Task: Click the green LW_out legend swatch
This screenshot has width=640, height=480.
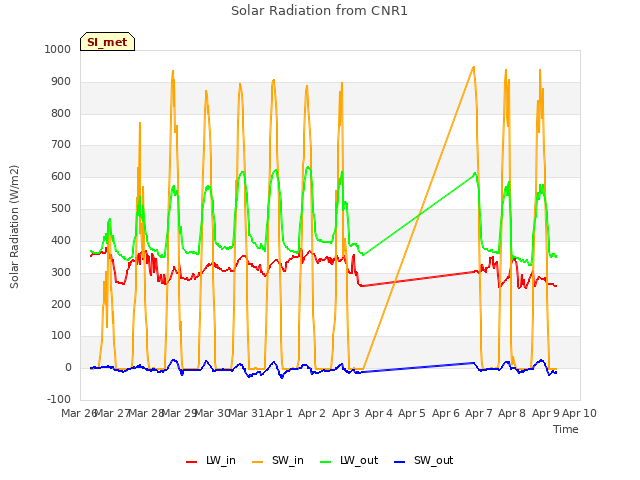Action: pyautogui.click(x=326, y=462)
